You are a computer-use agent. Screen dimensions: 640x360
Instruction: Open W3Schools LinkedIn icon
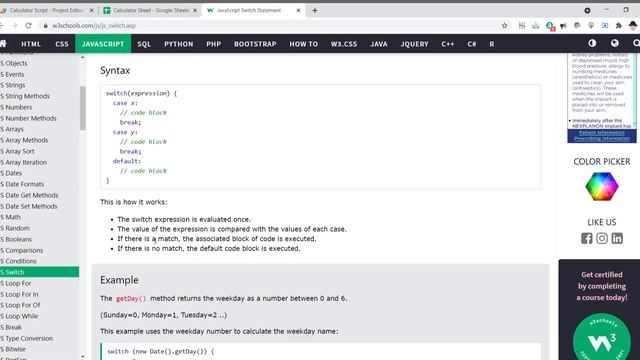click(617, 238)
